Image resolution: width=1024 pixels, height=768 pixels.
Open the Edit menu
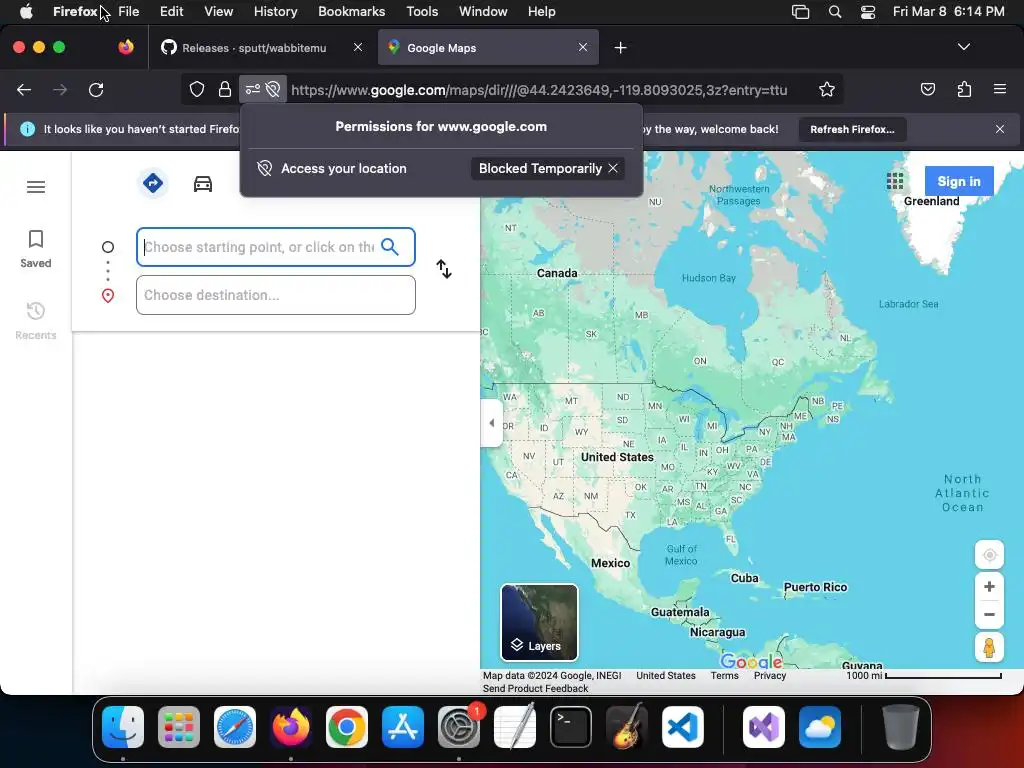pos(171,12)
